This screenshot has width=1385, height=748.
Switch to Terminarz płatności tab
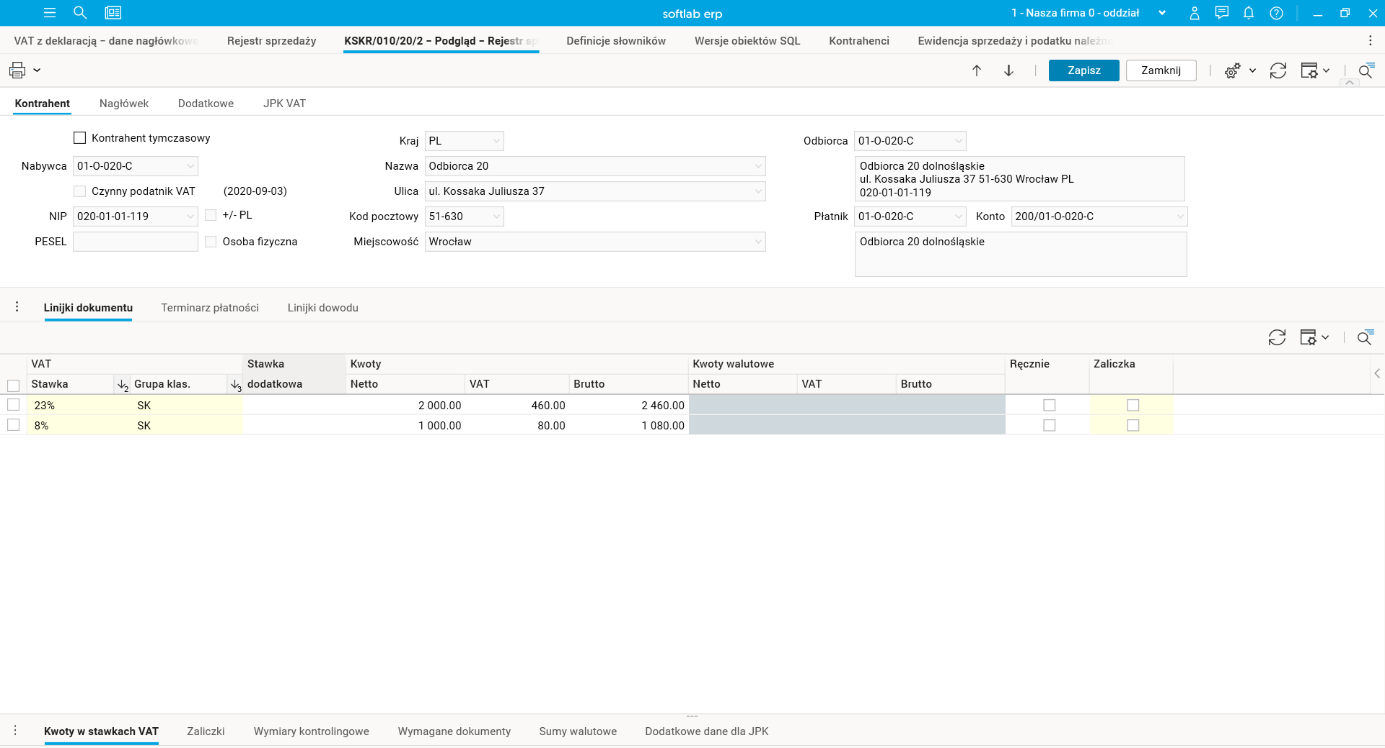click(x=210, y=308)
